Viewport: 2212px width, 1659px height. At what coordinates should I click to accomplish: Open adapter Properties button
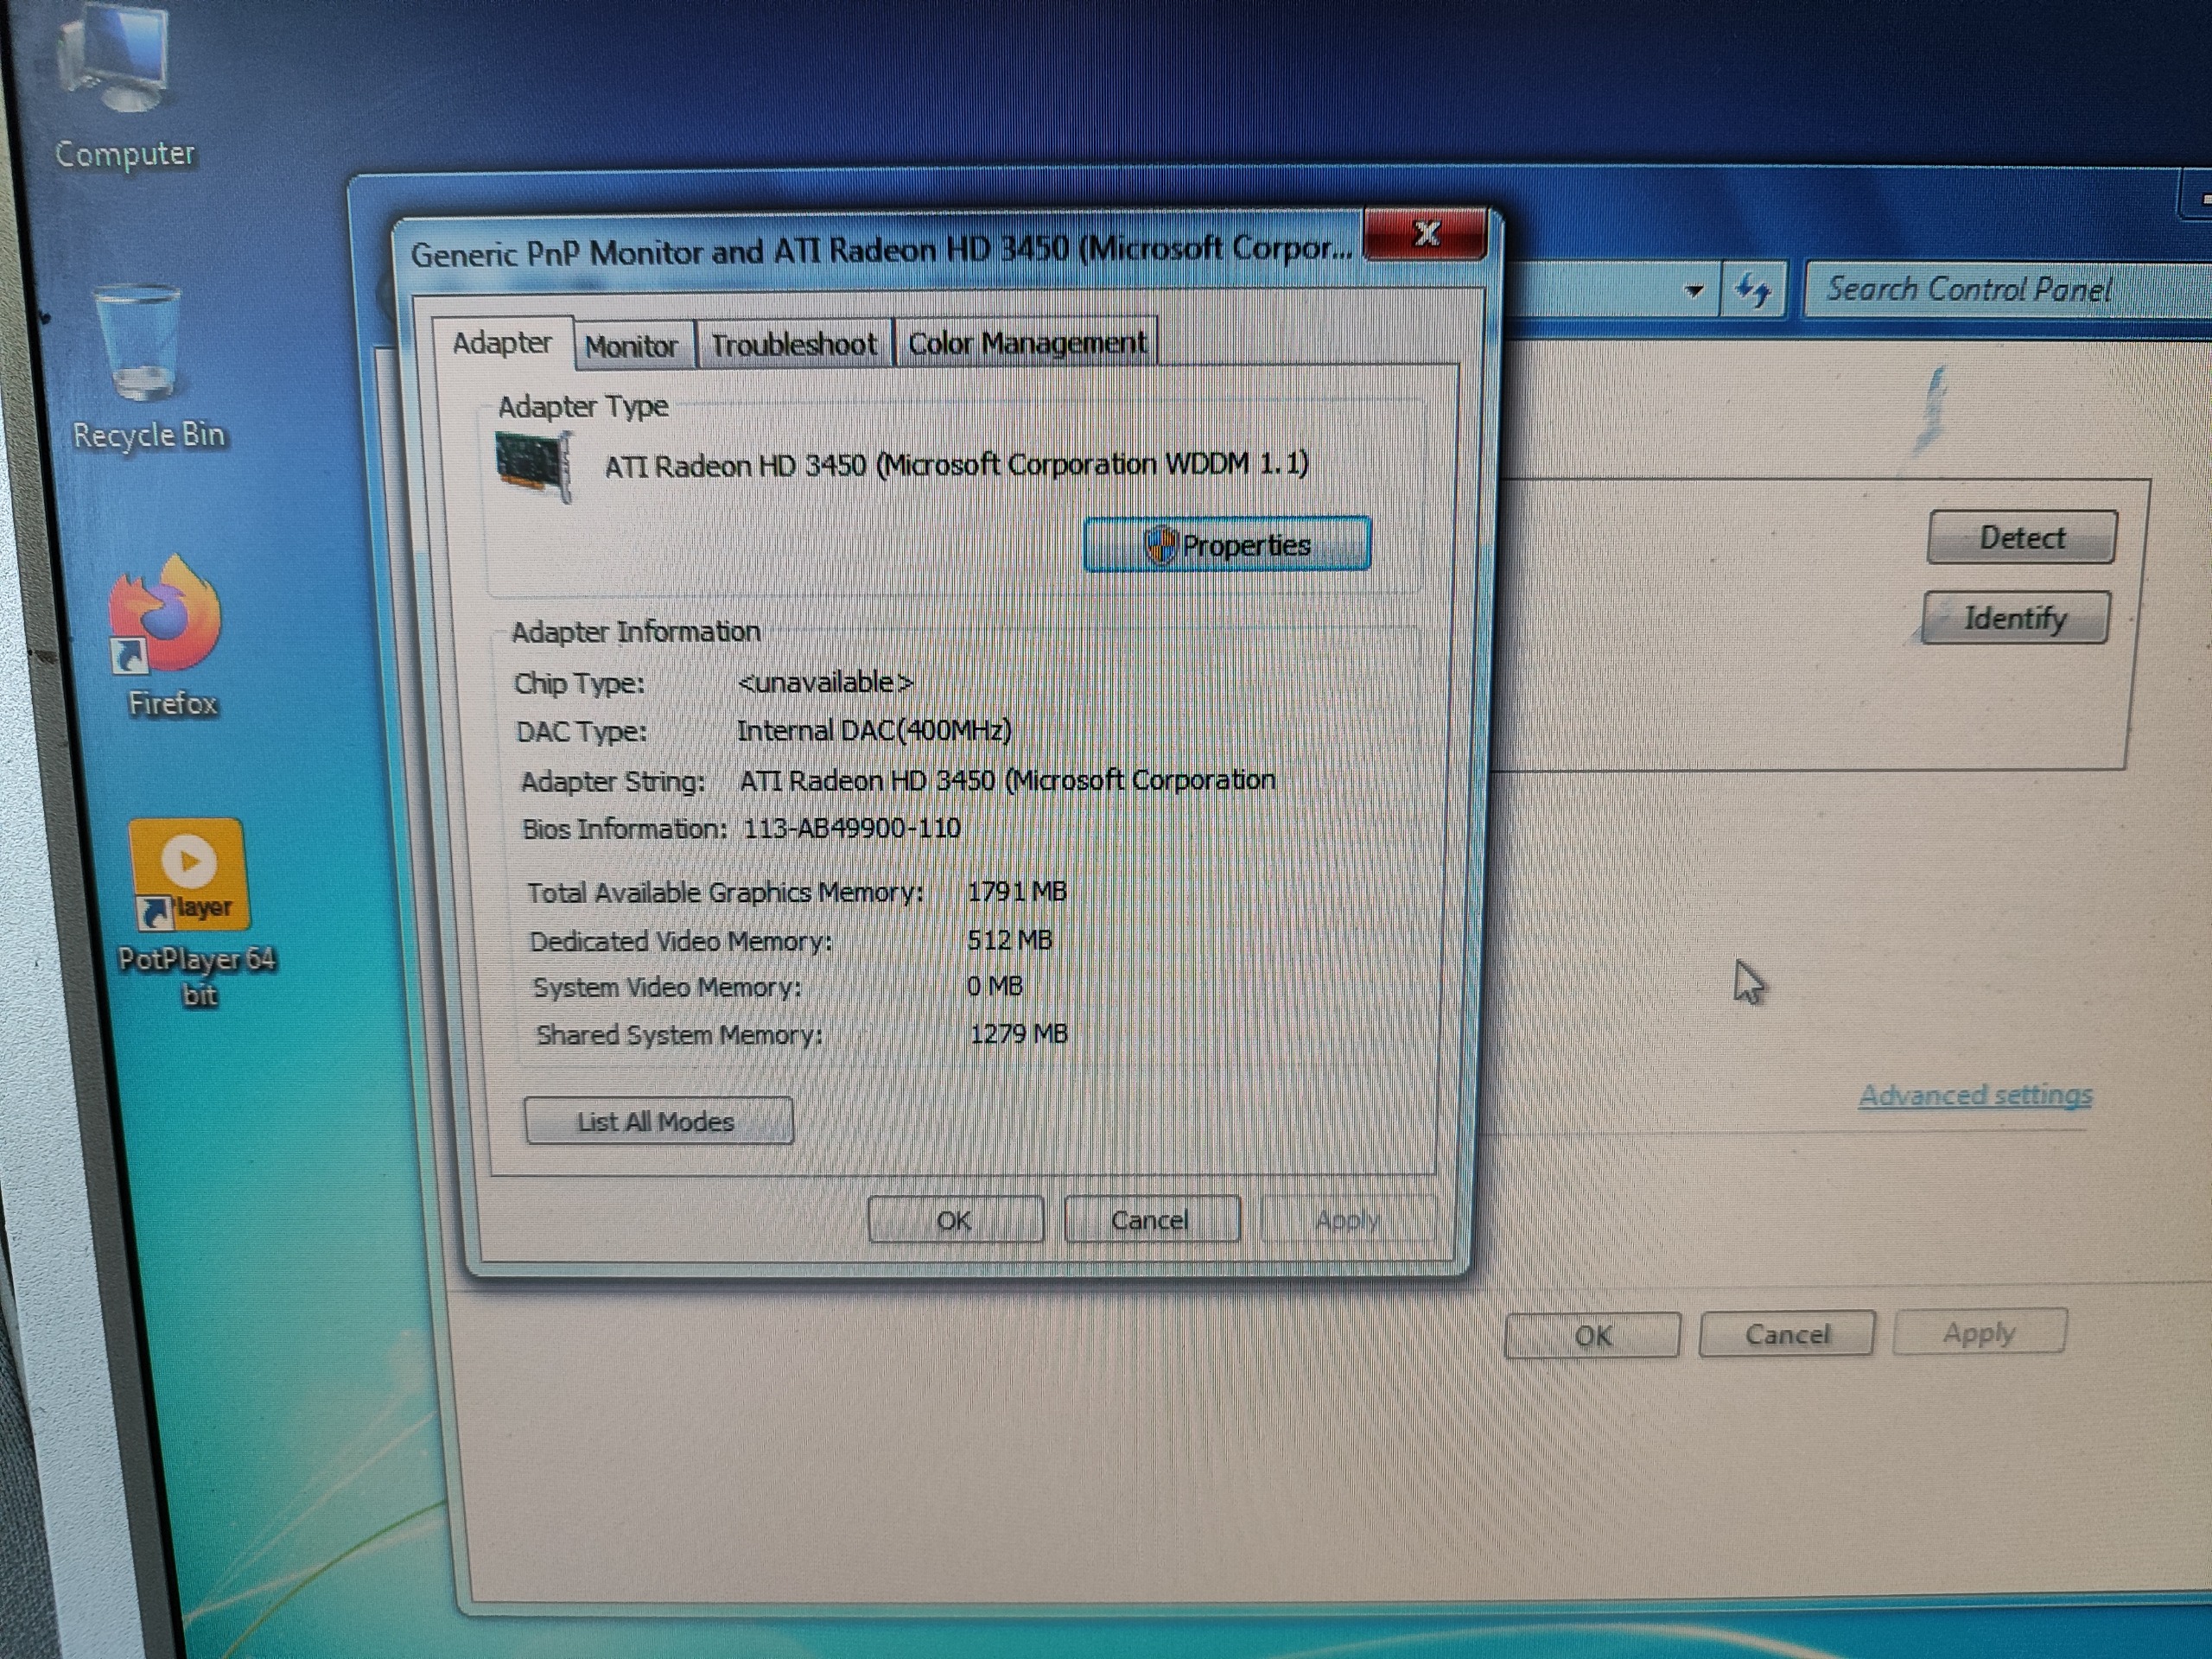[x=1227, y=545]
